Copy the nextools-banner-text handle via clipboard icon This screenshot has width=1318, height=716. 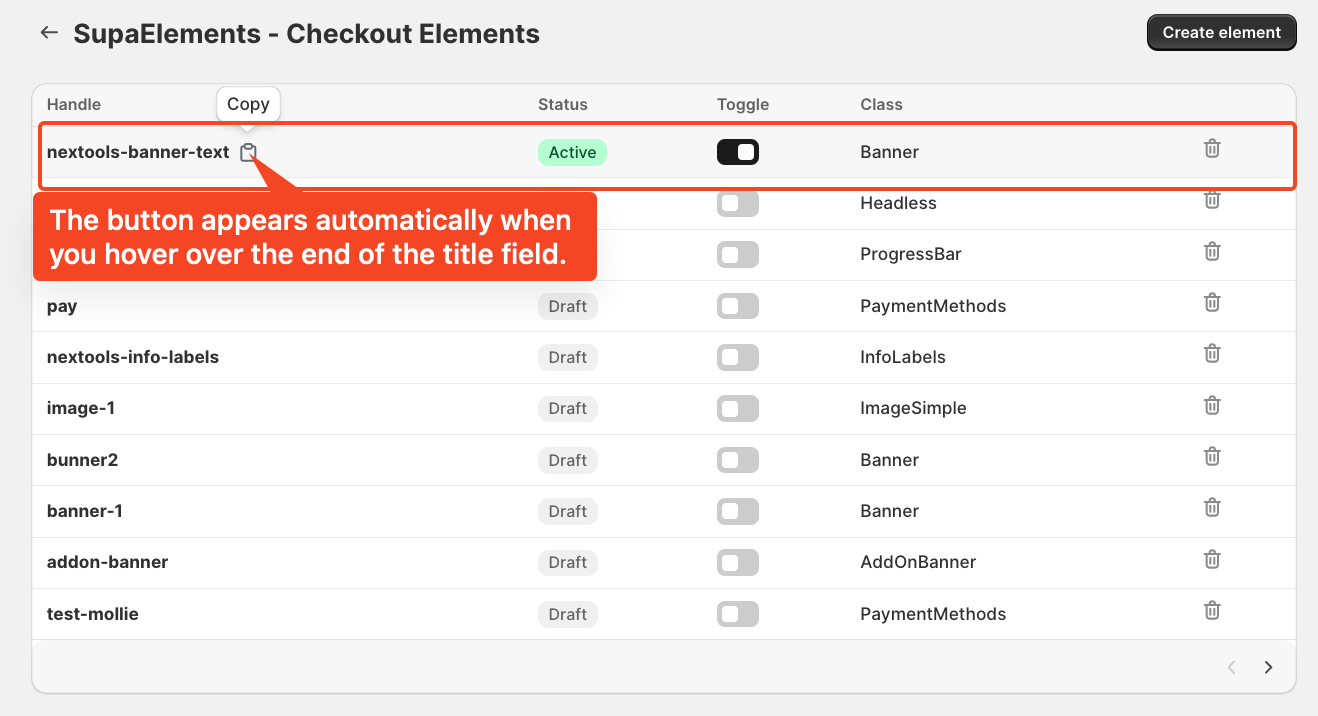click(248, 152)
